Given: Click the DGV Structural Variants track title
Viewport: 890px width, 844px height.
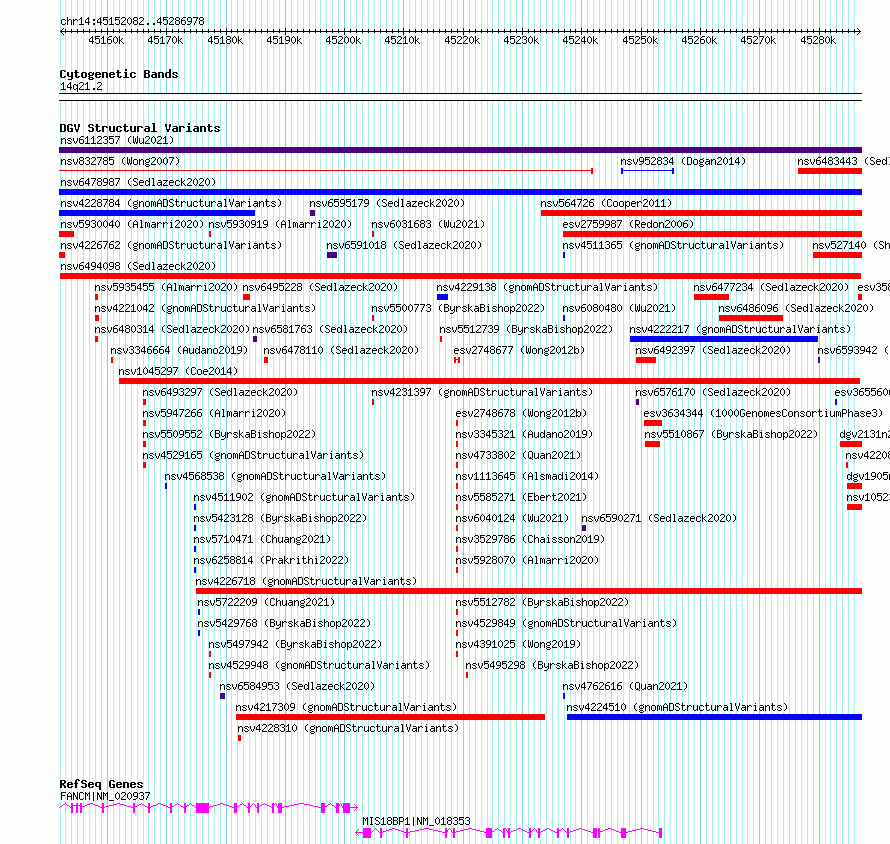Looking at the screenshot, I should coord(140,128).
